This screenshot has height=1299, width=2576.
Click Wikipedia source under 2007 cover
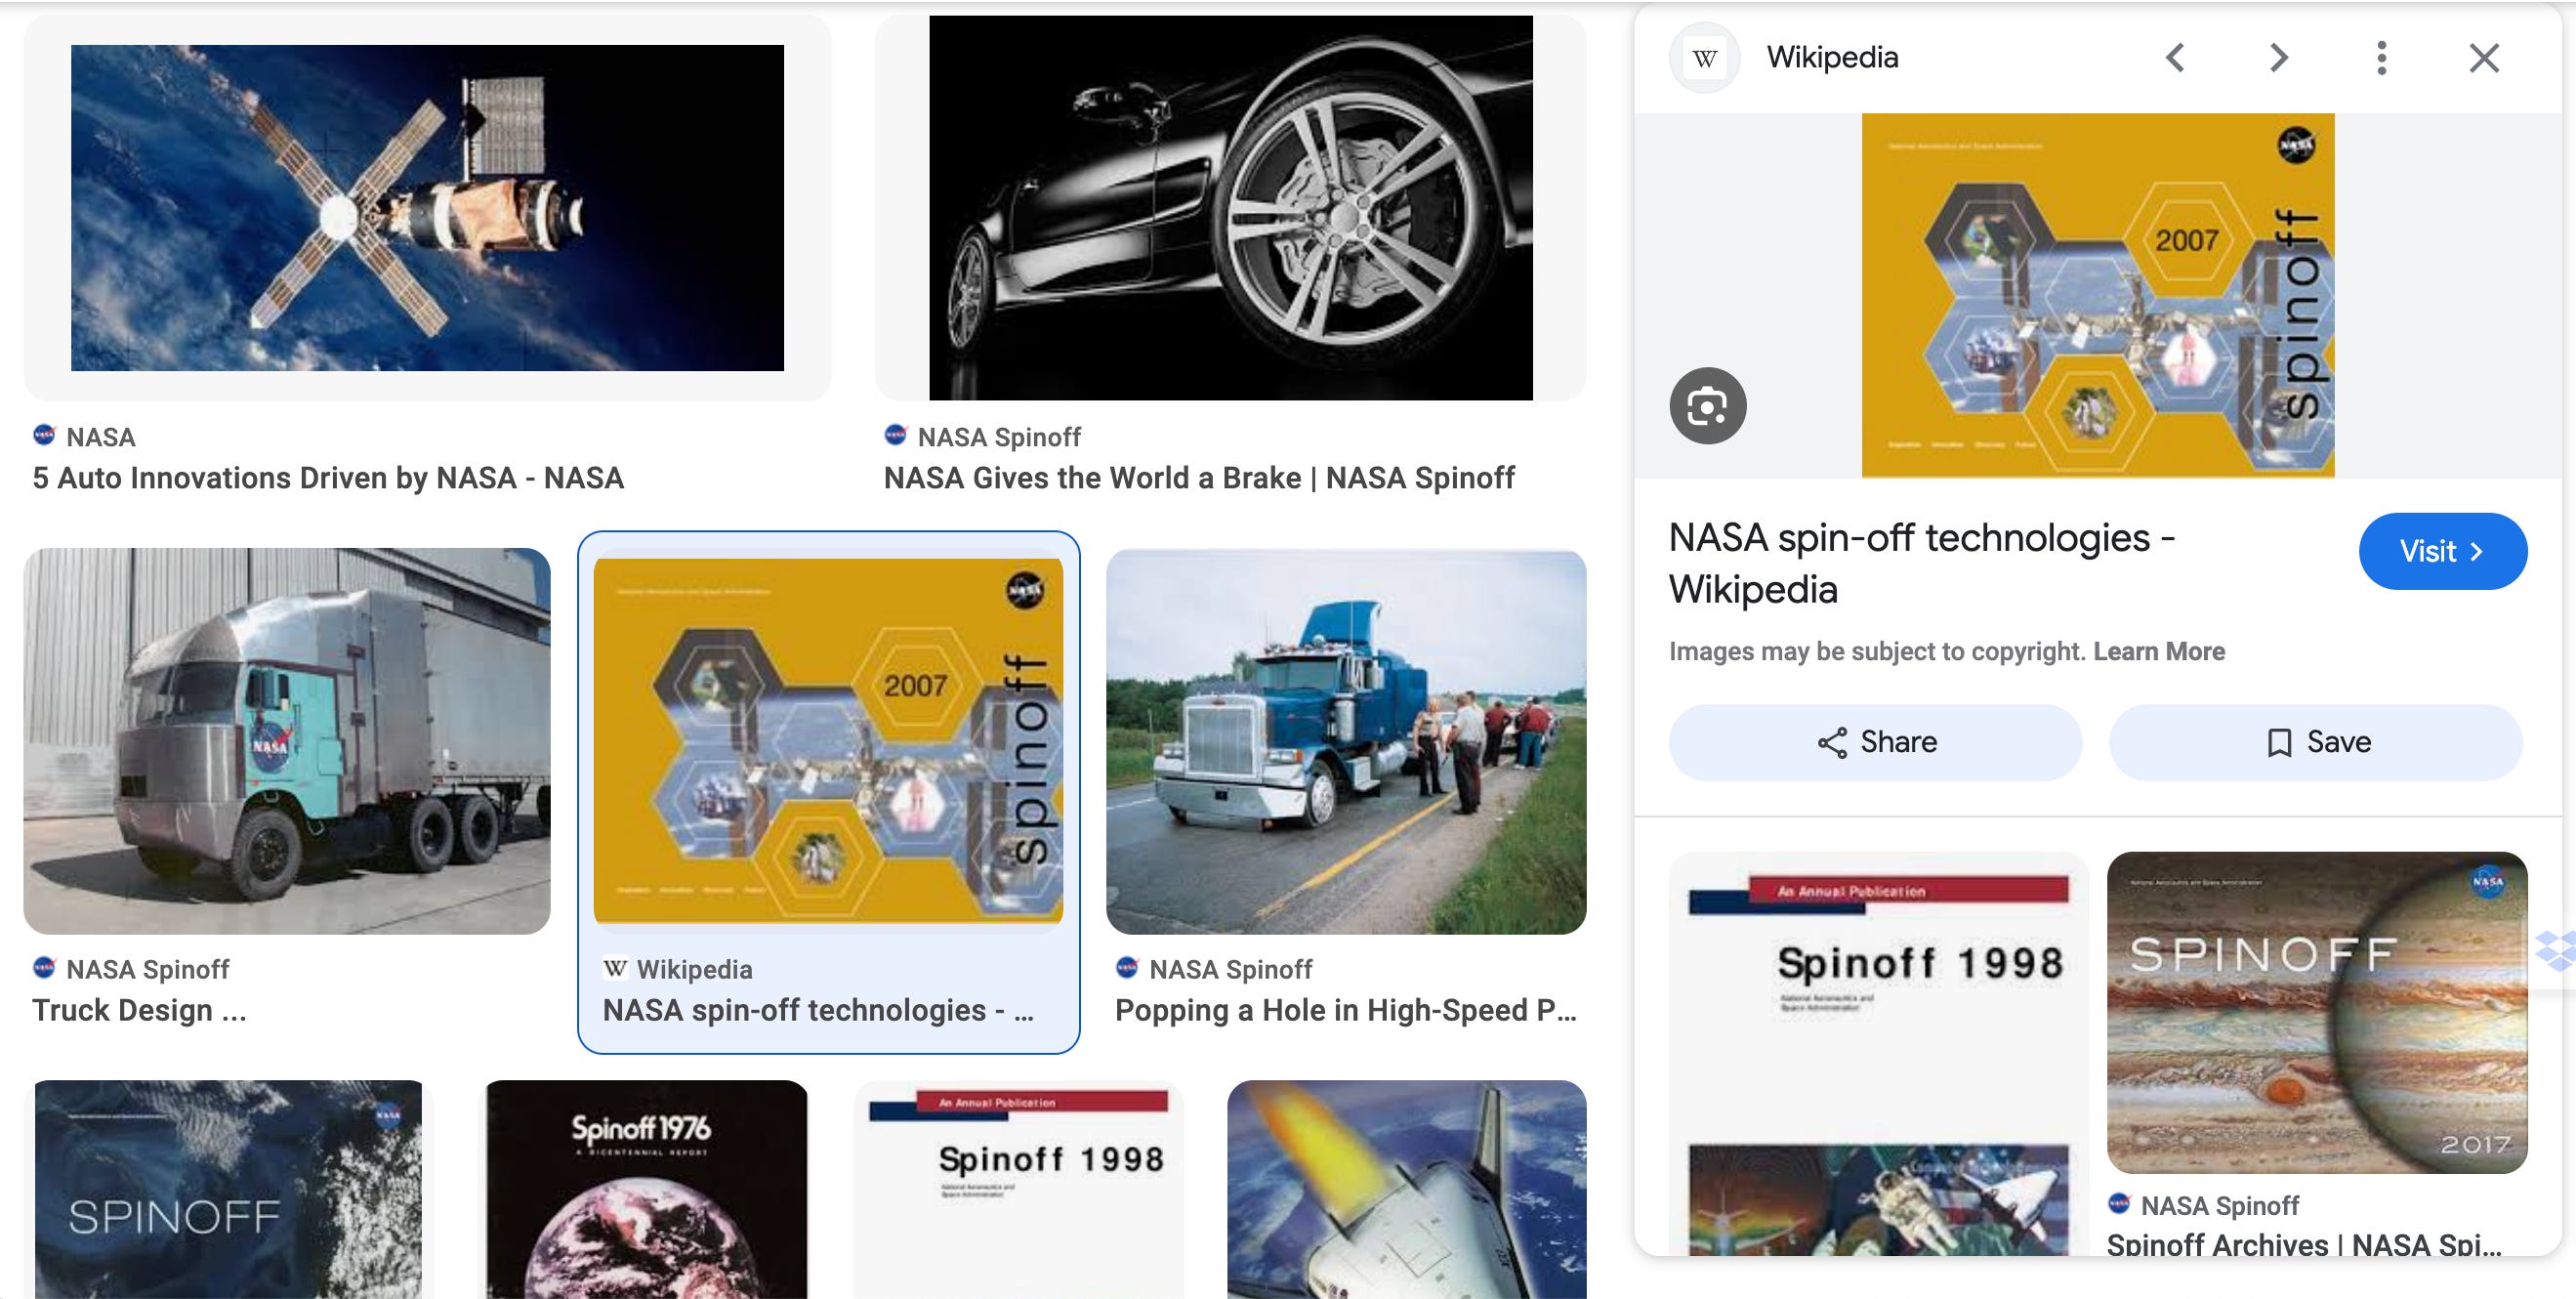(694, 969)
